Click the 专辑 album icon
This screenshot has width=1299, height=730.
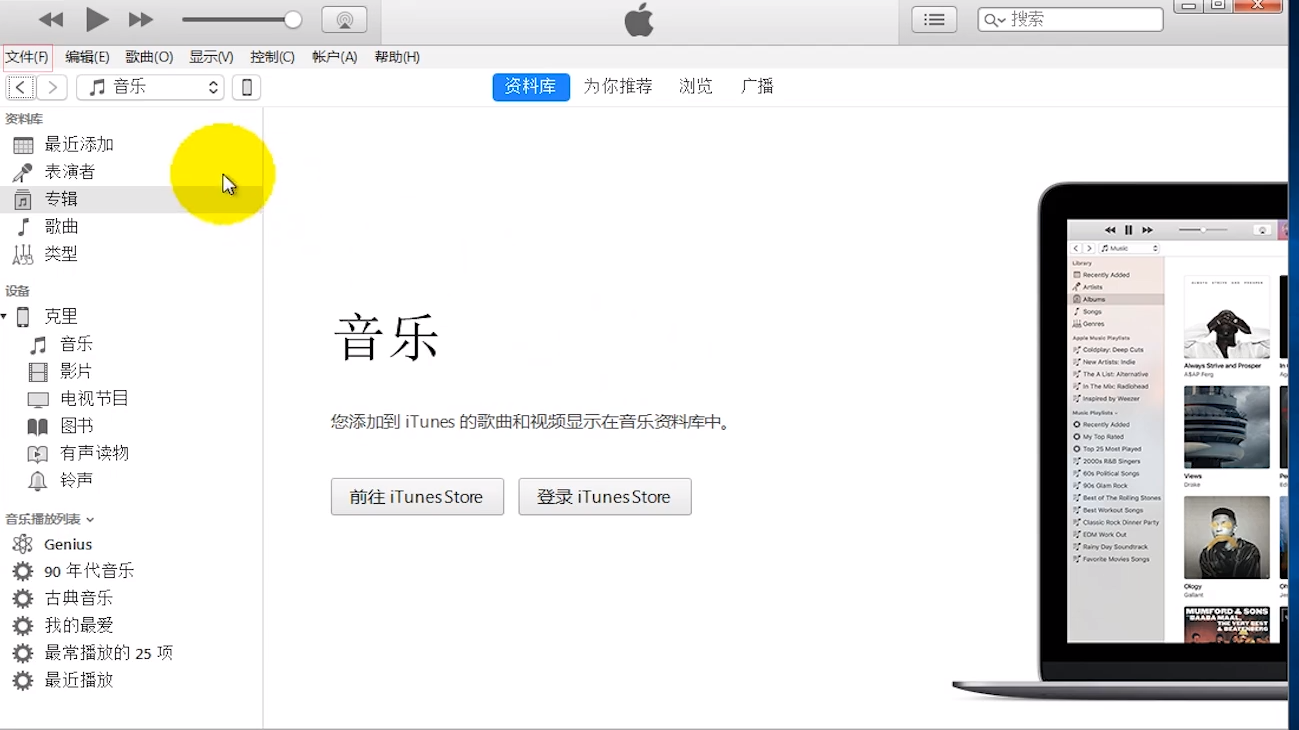point(22,199)
